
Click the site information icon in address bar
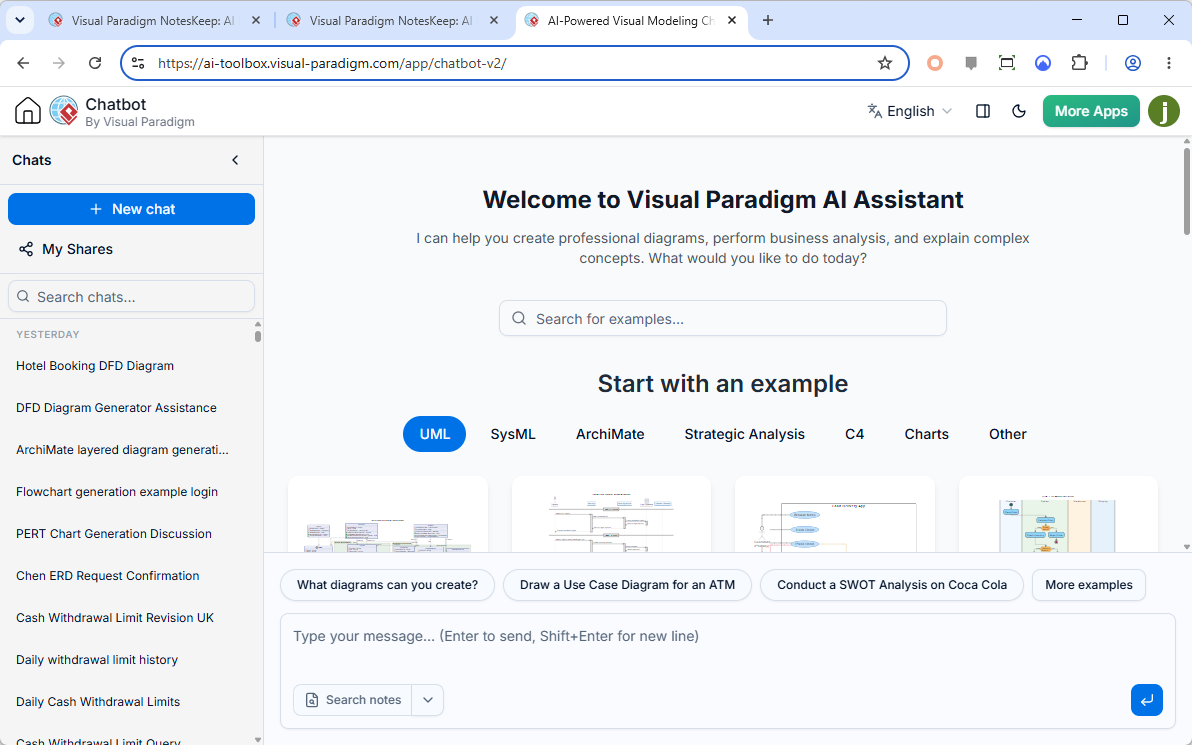(138, 63)
